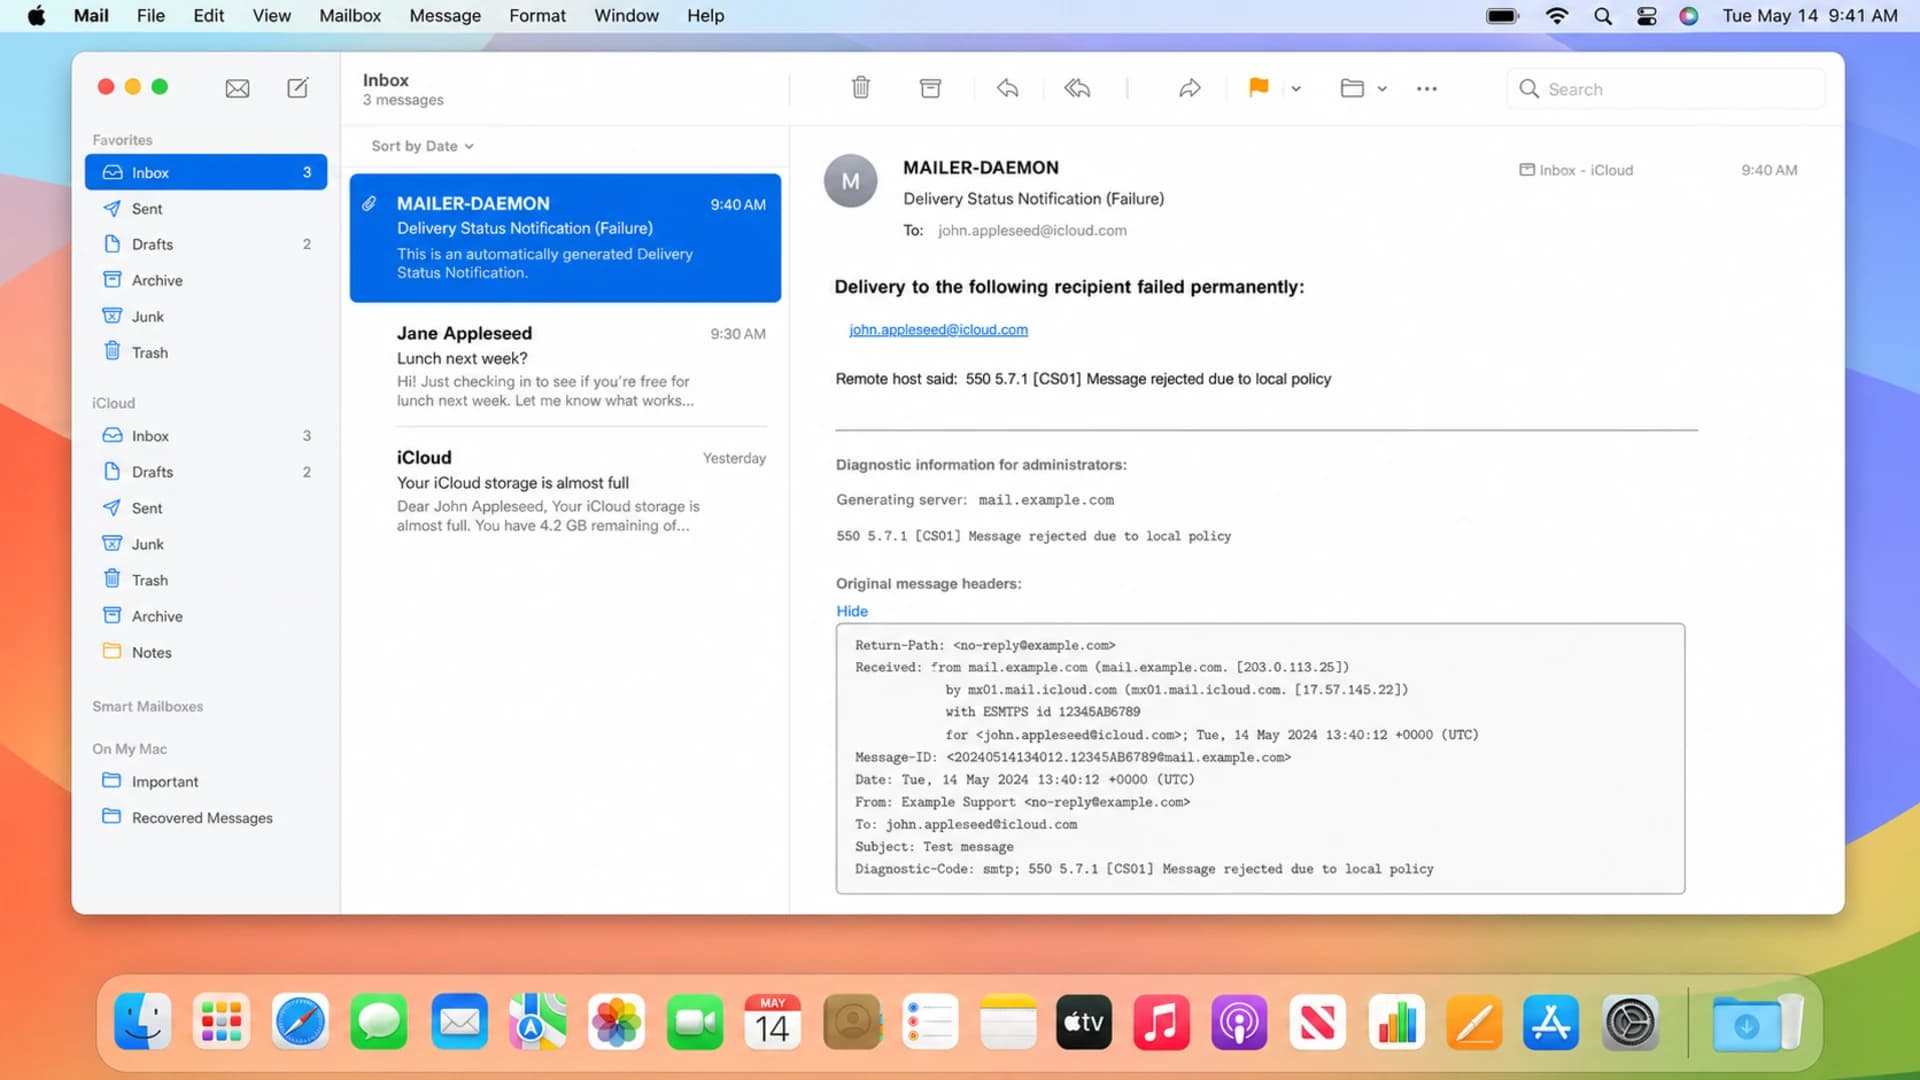Compose a new message
Viewport: 1920px width, 1080px height.
tap(298, 88)
